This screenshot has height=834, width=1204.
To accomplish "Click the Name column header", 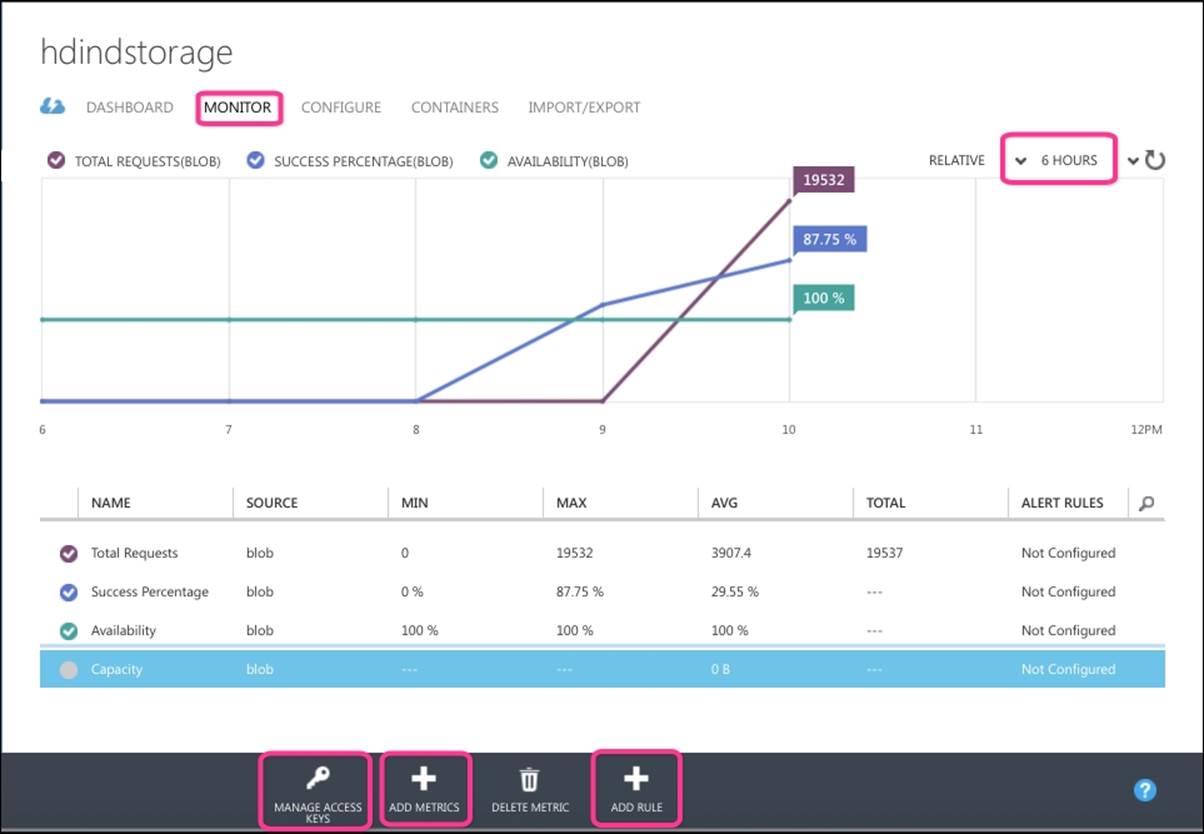I will tap(111, 503).
